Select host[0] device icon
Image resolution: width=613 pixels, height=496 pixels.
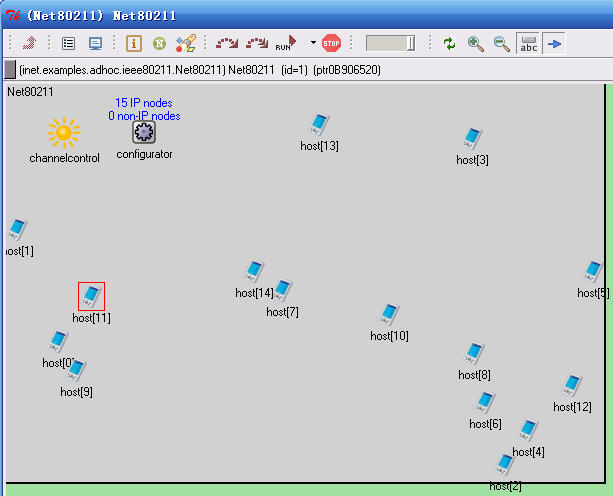58,341
